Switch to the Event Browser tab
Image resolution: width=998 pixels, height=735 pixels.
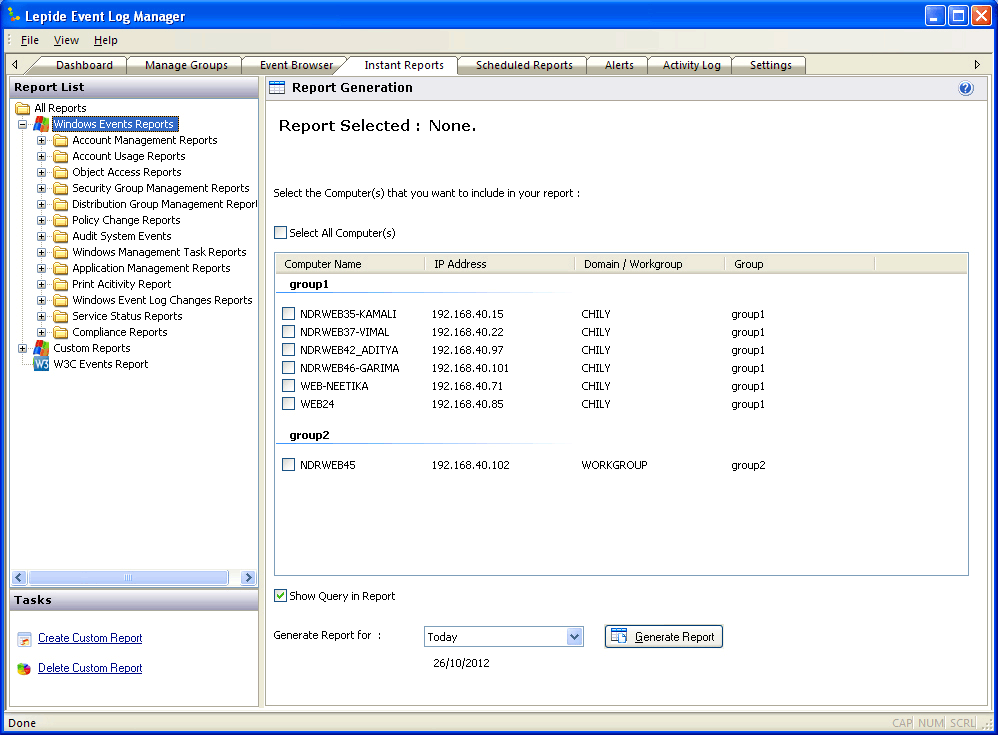(296, 65)
